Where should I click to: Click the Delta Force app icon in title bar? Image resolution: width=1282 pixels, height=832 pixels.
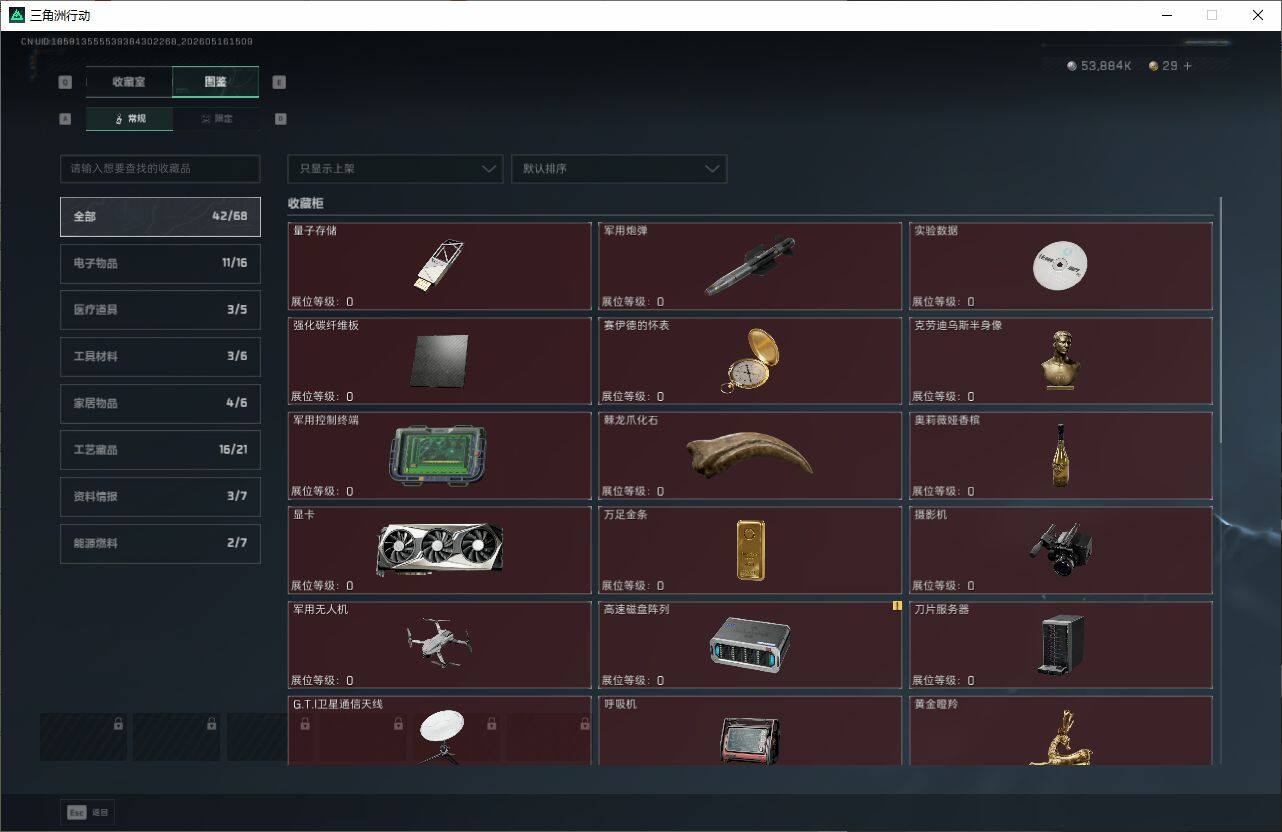17,15
